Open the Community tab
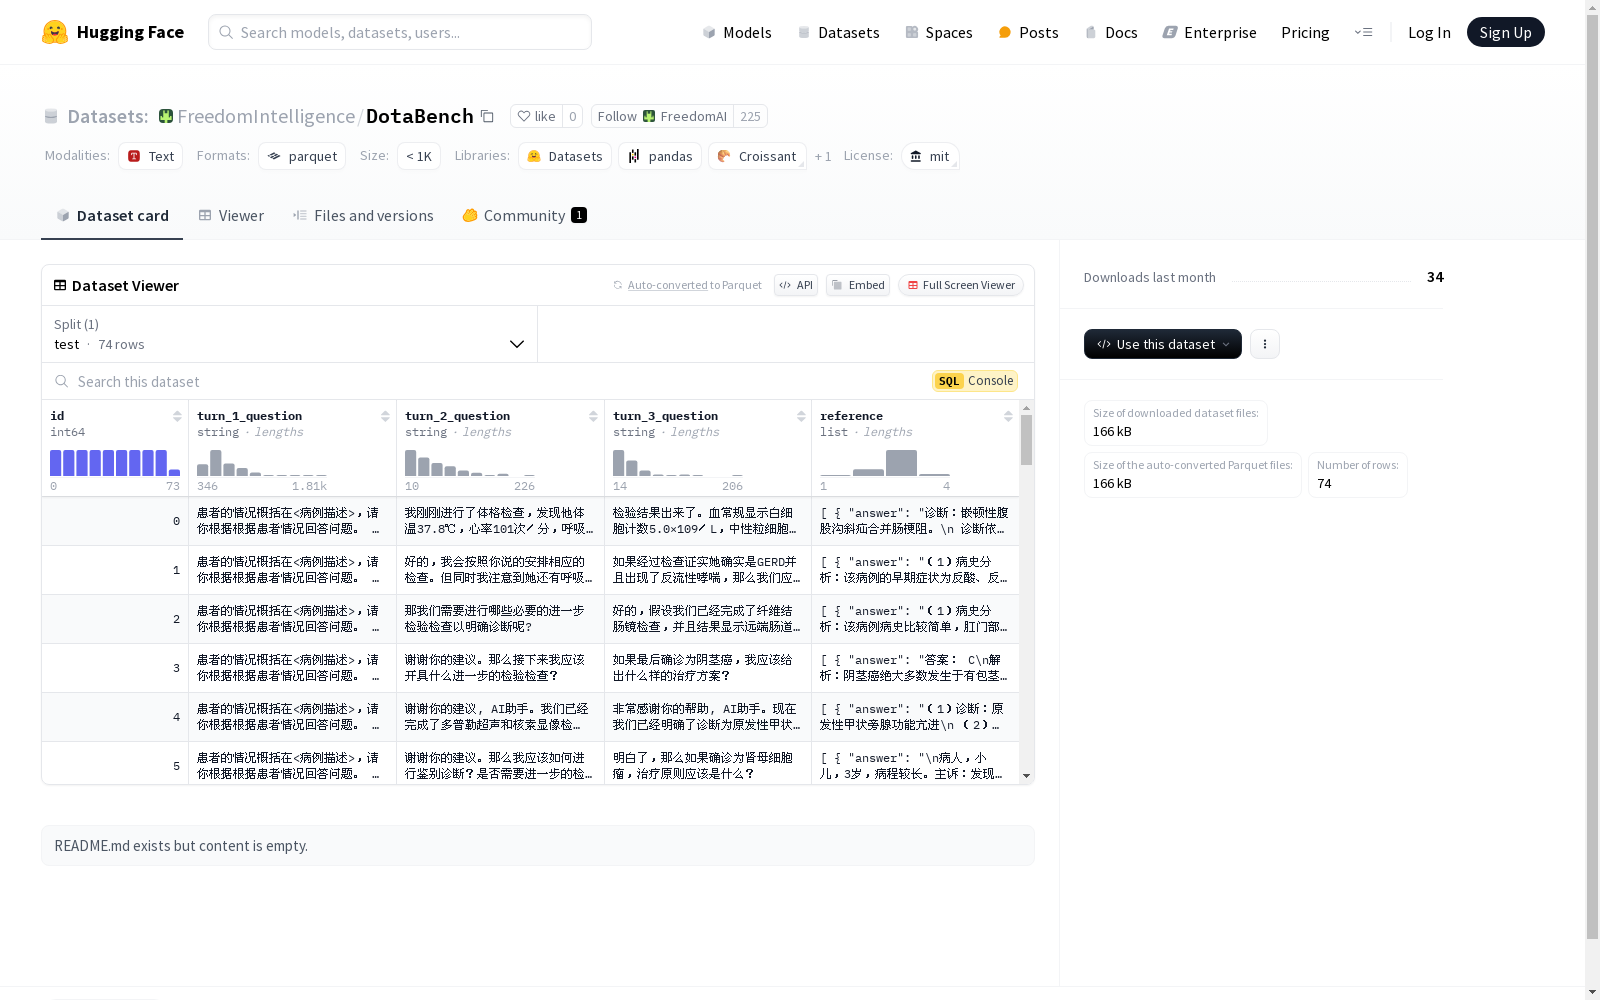The height and width of the screenshot is (1000, 1600). coord(524,215)
